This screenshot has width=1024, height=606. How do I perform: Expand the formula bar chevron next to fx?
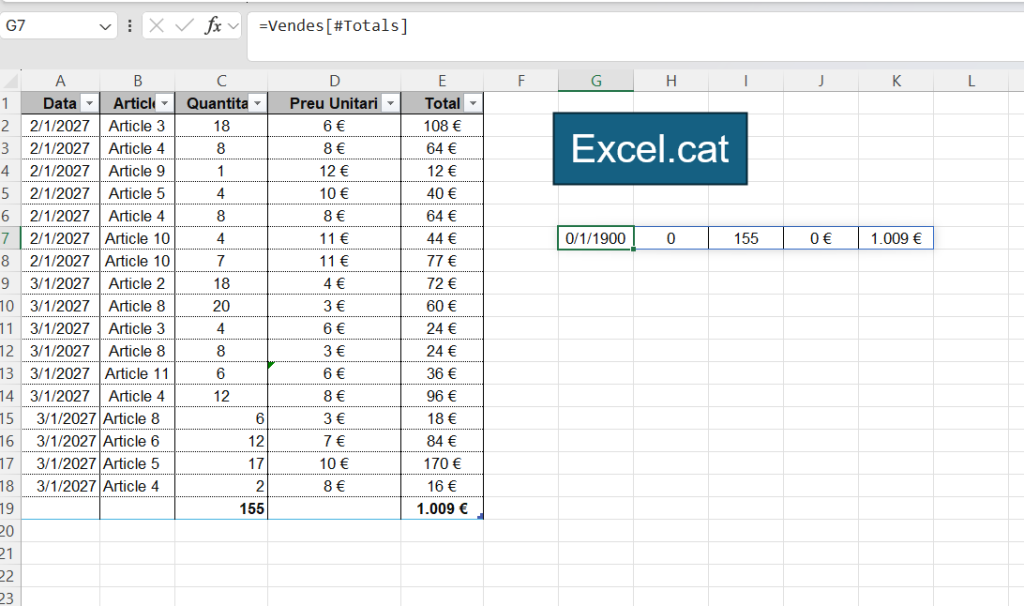[233, 26]
